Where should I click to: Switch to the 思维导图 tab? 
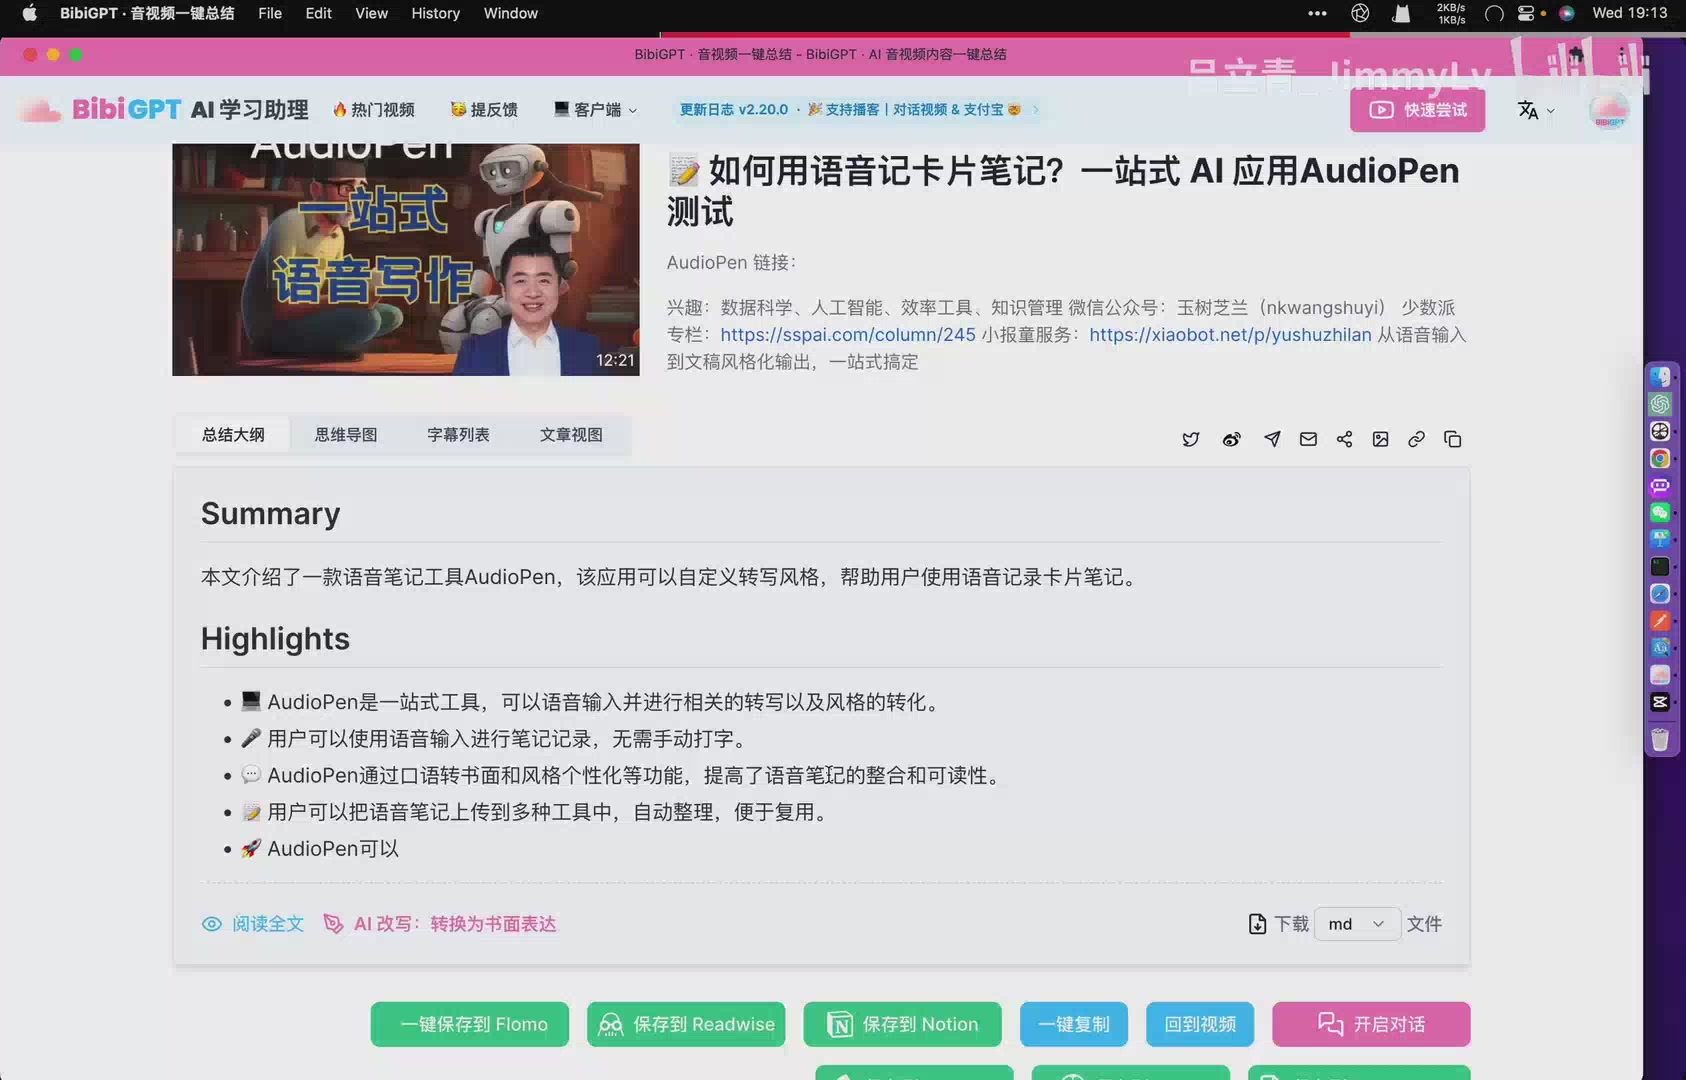[x=346, y=435]
